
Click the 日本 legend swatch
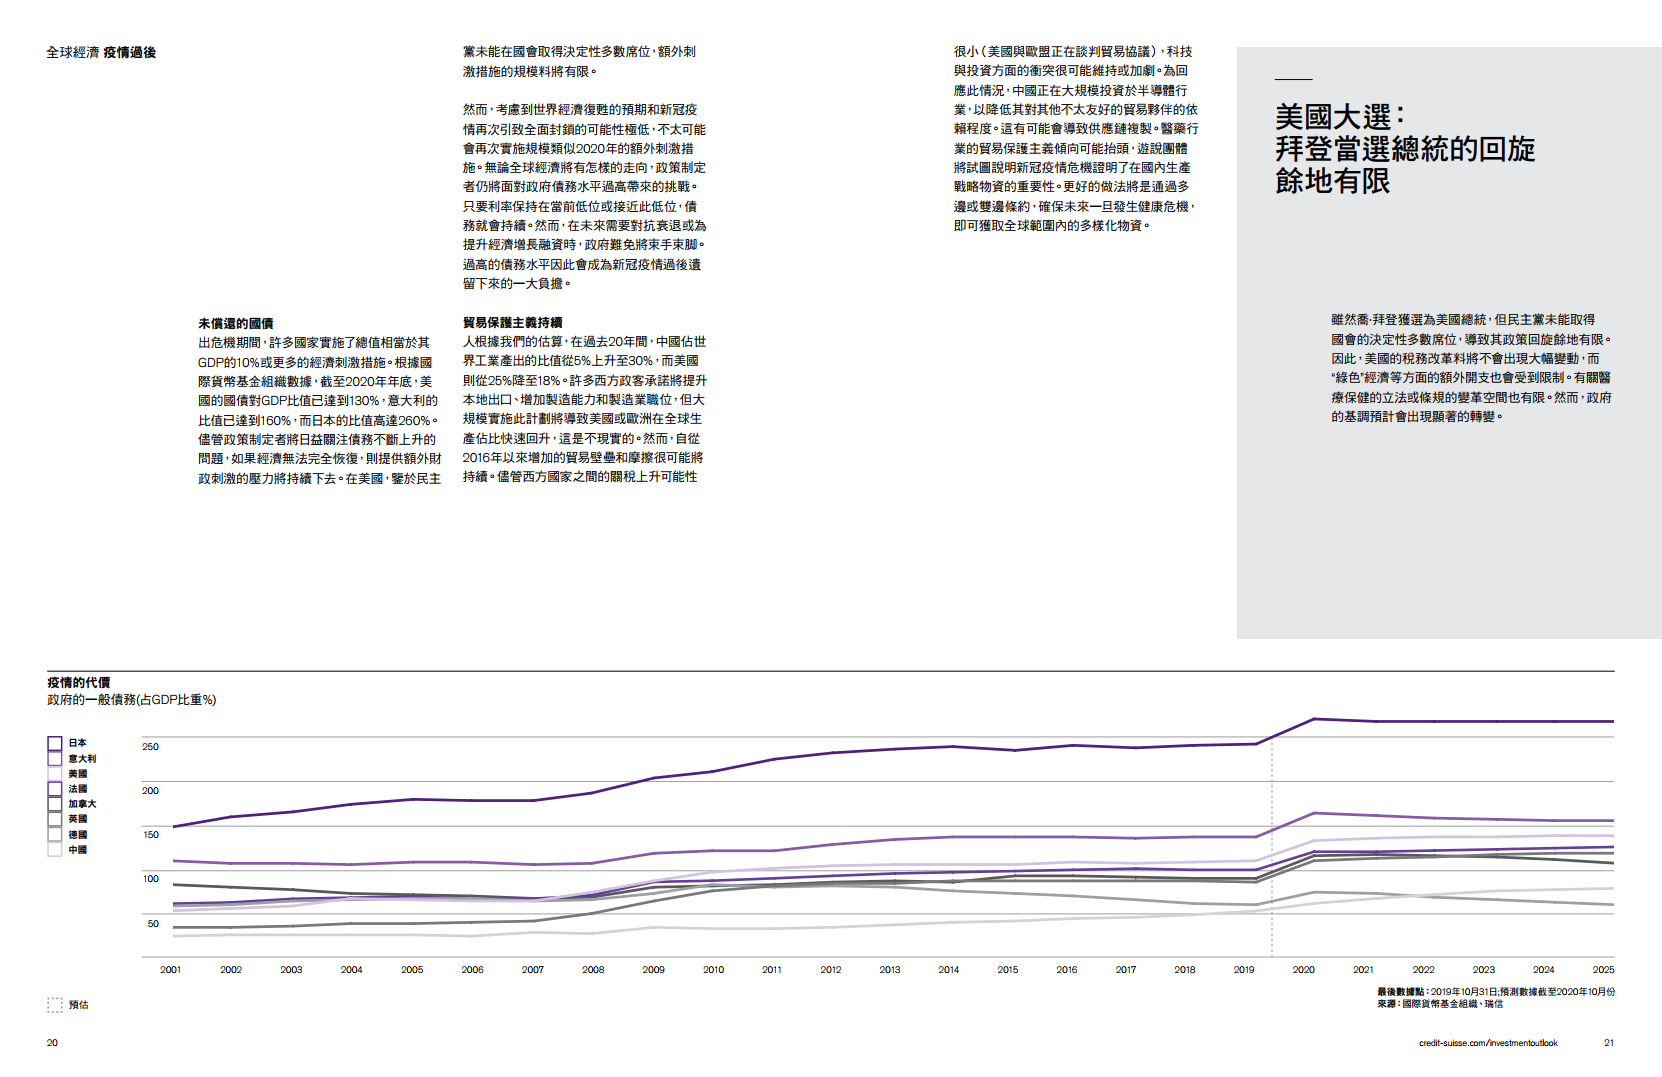click(x=55, y=743)
